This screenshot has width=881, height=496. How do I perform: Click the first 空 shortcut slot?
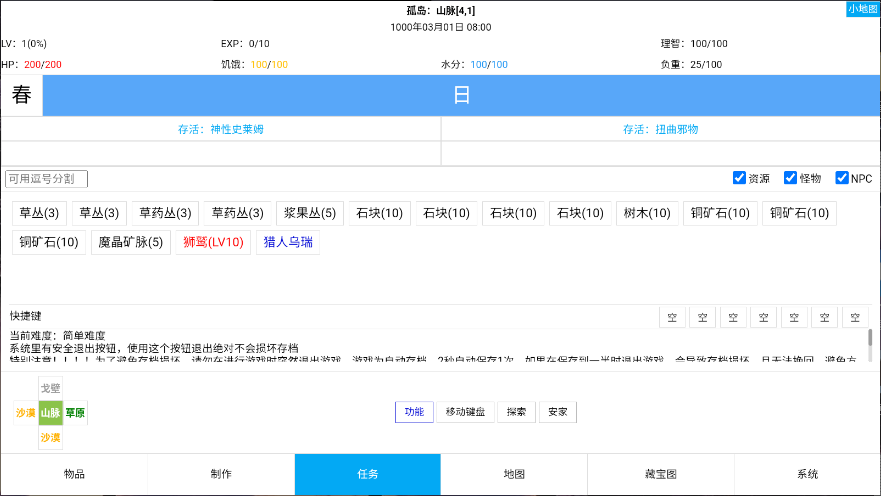(x=673, y=317)
